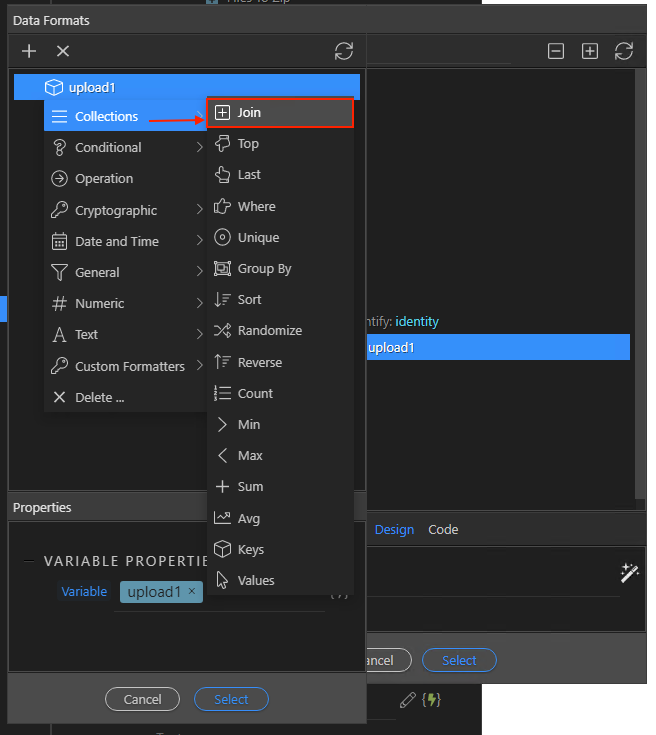
Task: Switch to the Code tab
Action: point(443,530)
